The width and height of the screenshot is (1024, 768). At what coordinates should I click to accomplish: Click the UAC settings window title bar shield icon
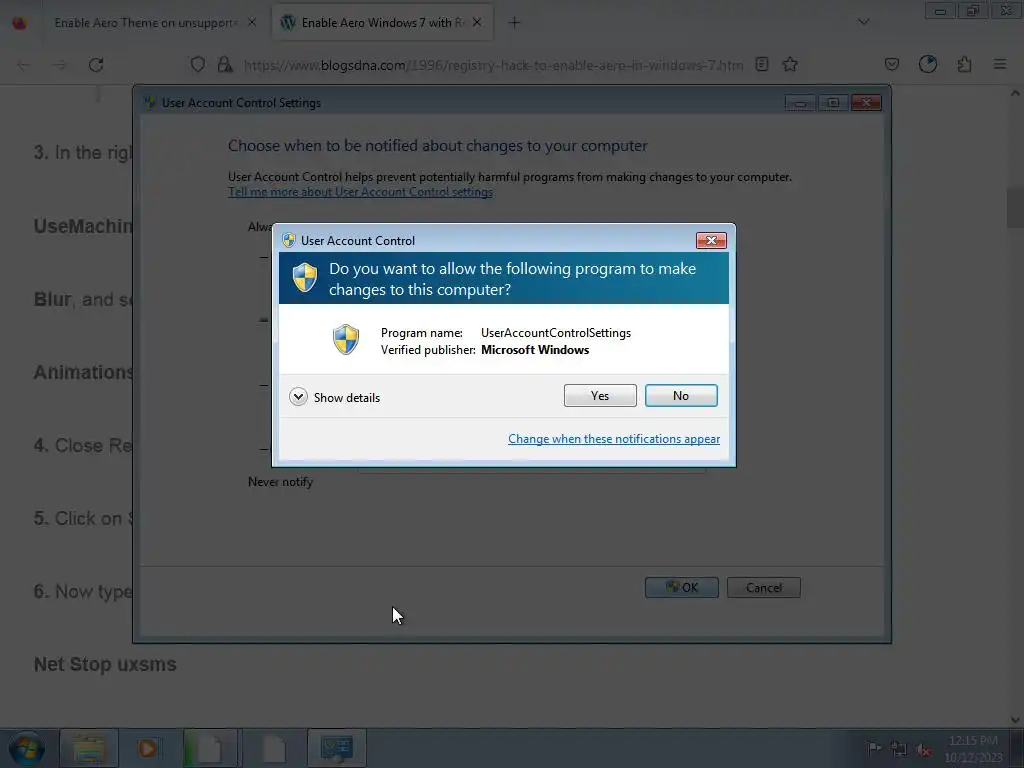point(150,103)
